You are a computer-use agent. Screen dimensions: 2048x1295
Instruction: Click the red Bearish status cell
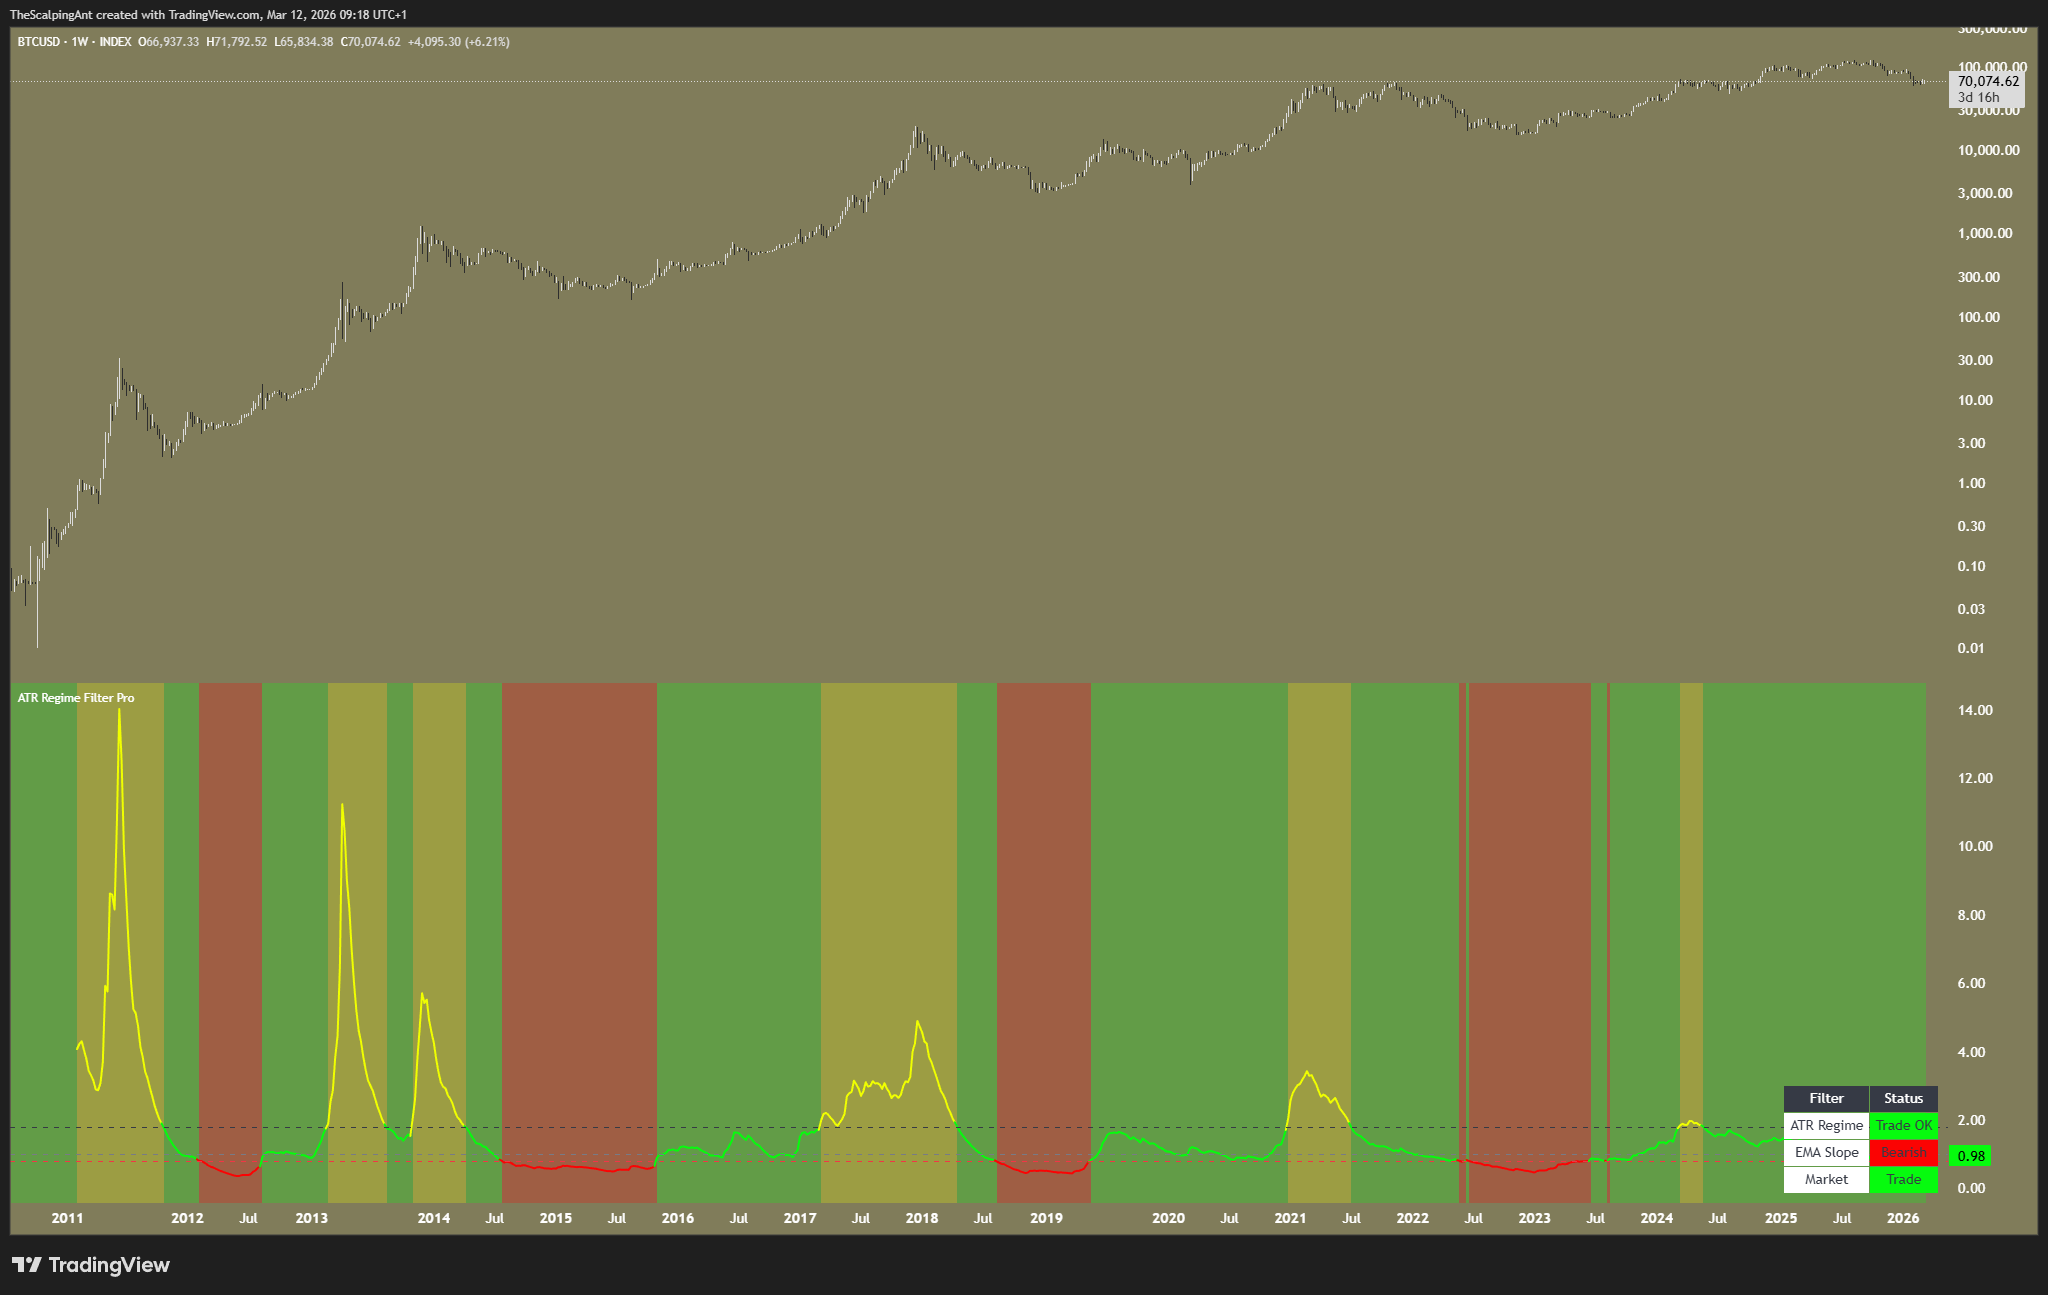(x=1903, y=1152)
